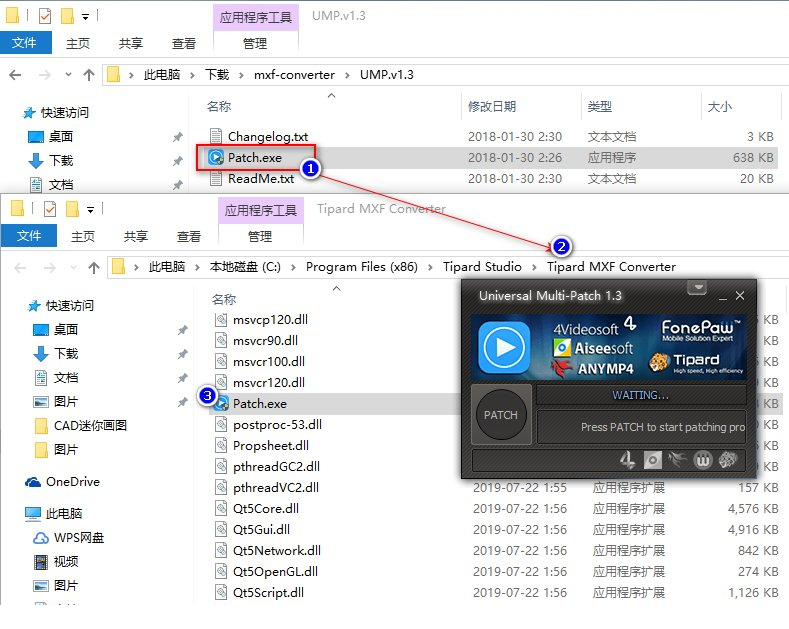Open the patcher title bar dropdown arrow
The width and height of the screenshot is (789, 629).
click(x=697, y=288)
